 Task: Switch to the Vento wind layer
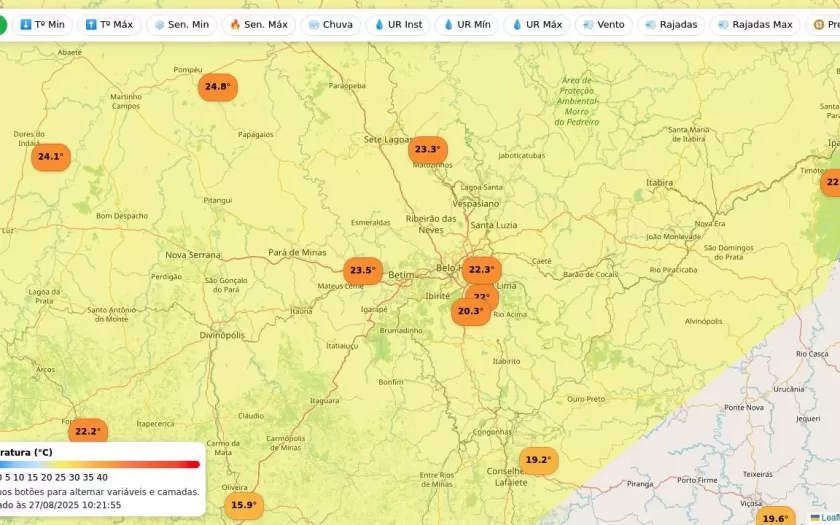pyautogui.click(x=603, y=24)
